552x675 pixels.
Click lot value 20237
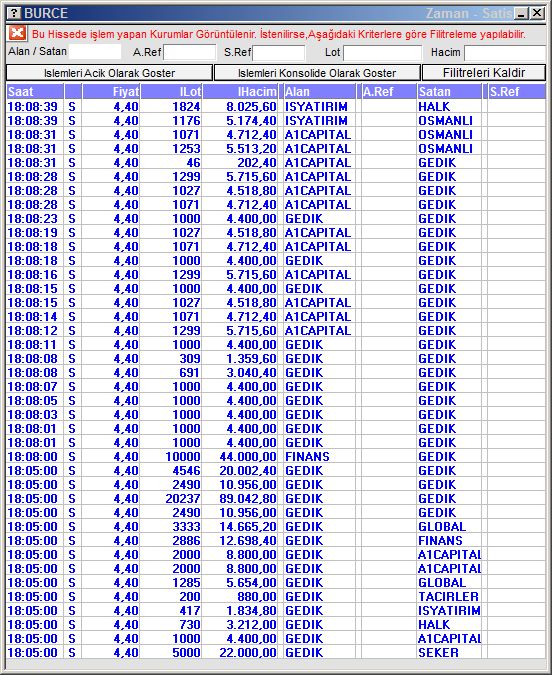183,499
